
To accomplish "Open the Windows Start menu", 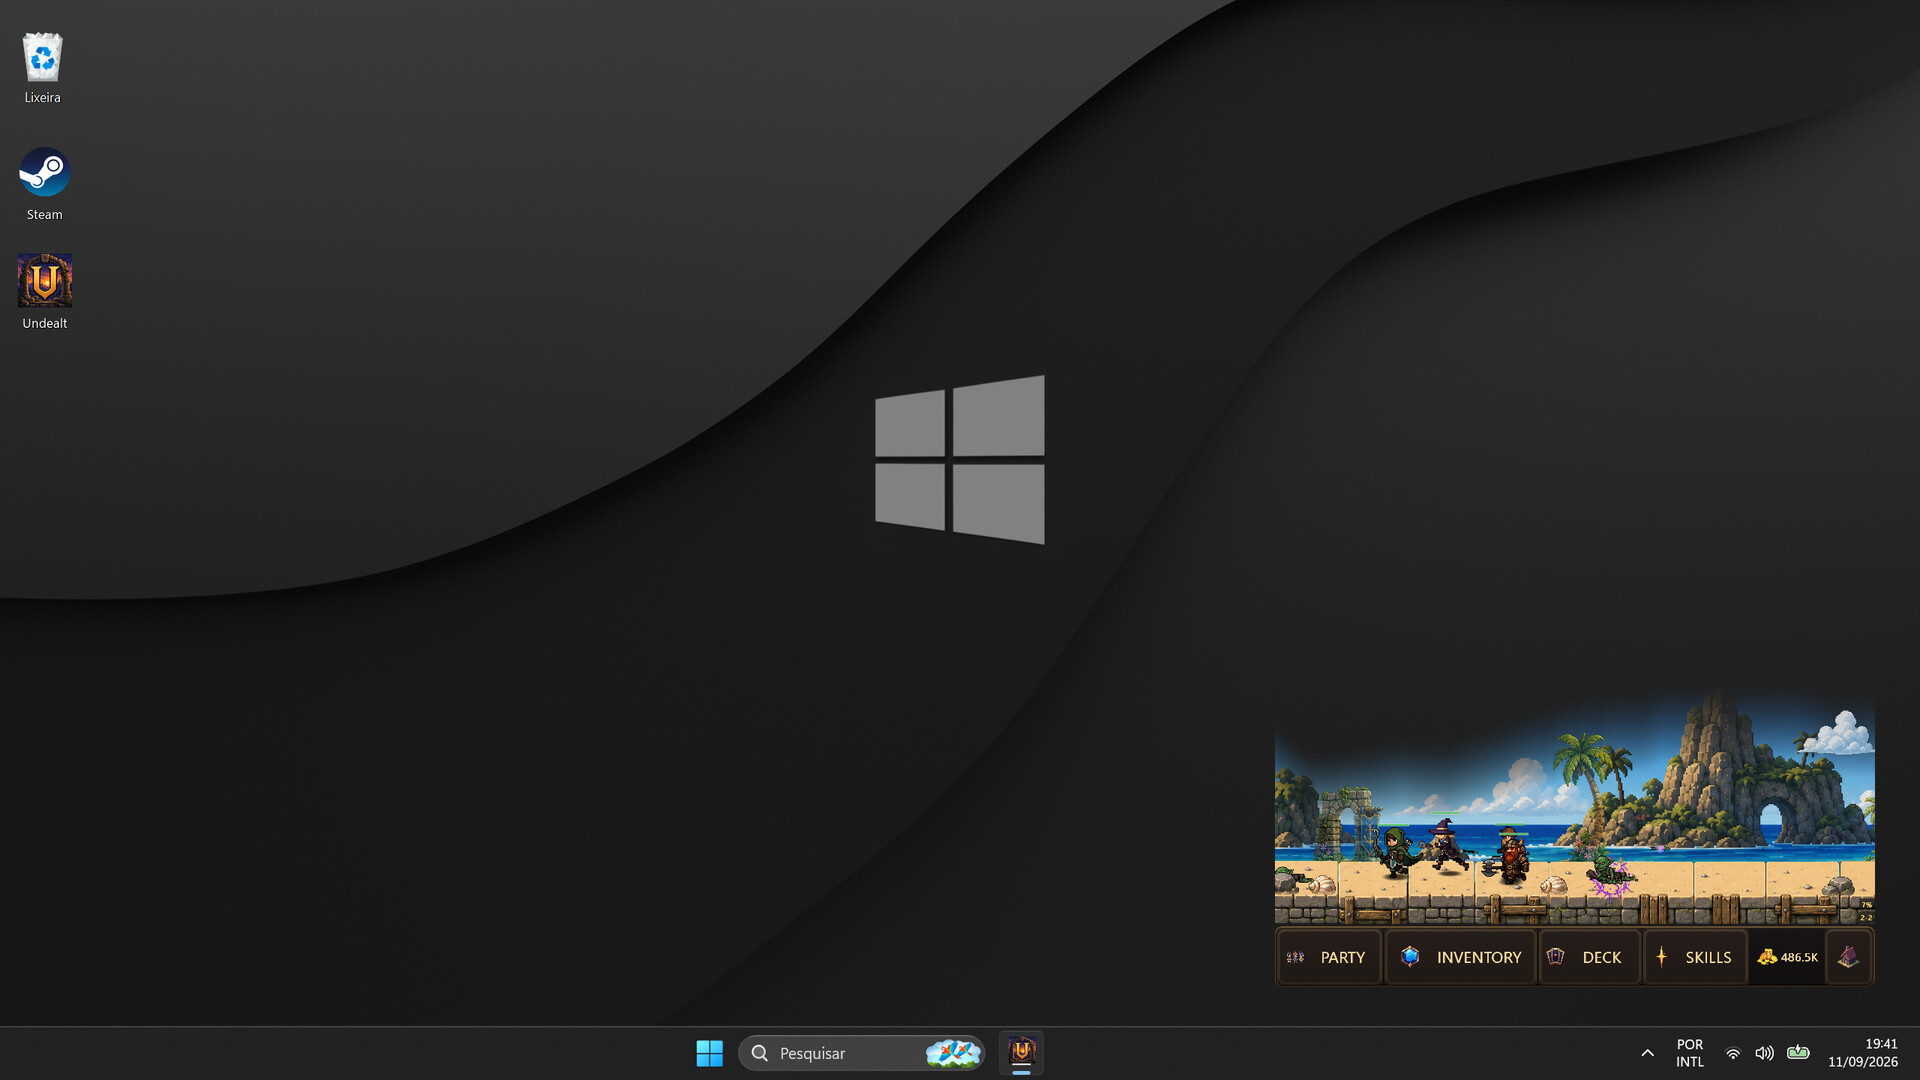I will (709, 1053).
